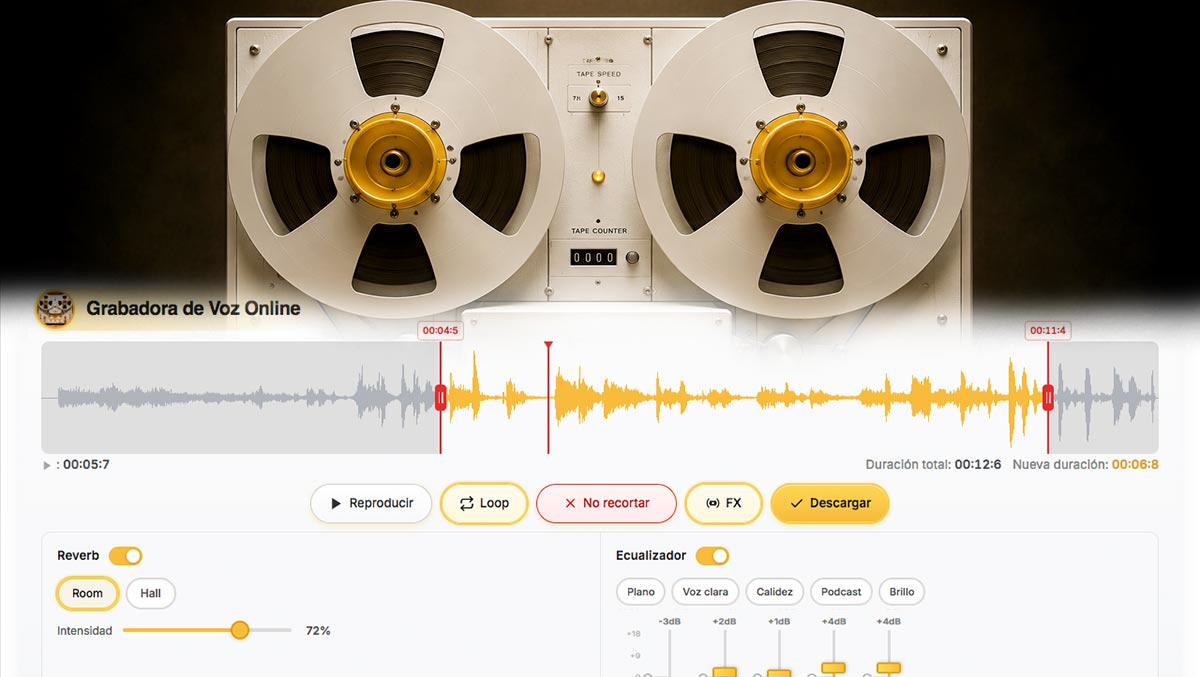This screenshot has height=677, width=1200.
Task: Apply the Calidez equalizer preset
Action: pyautogui.click(x=774, y=592)
